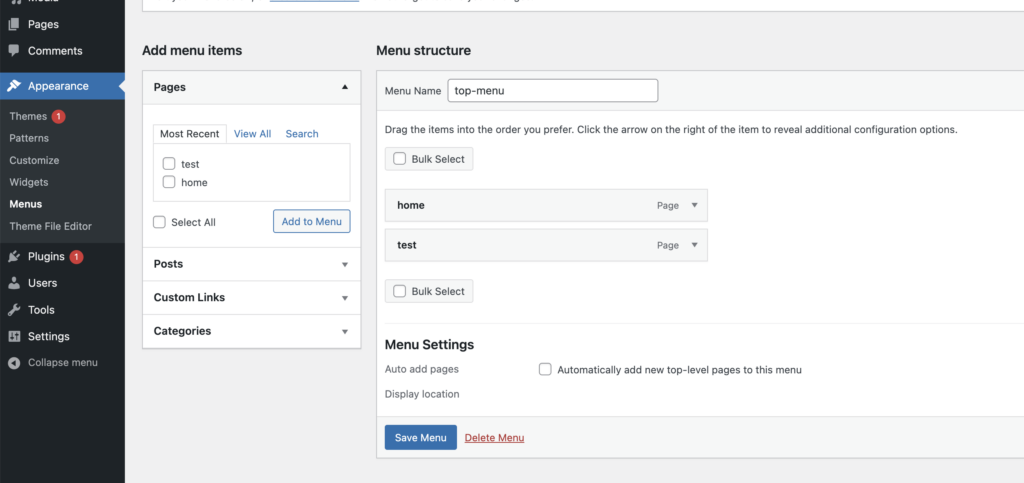Open Comments via its speech bubble icon

[x=14, y=51]
